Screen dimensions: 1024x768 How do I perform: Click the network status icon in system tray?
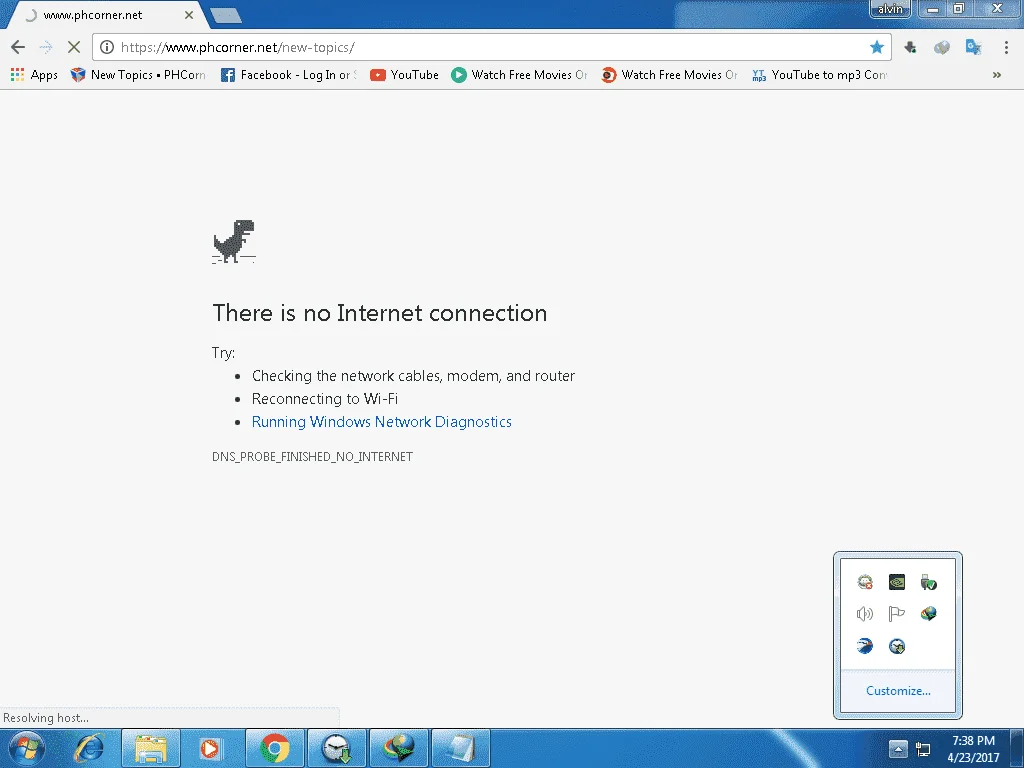click(x=923, y=749)
